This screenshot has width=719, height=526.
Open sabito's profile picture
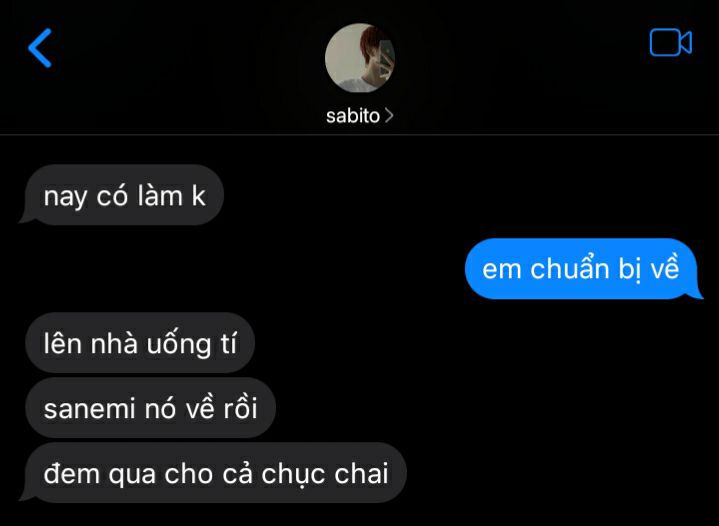coord(360,58)
